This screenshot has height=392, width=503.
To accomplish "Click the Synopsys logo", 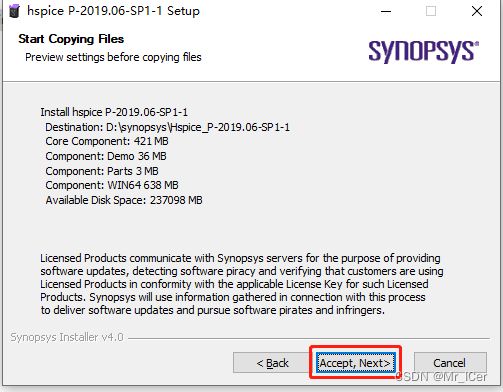I will [x=424, y=51].
